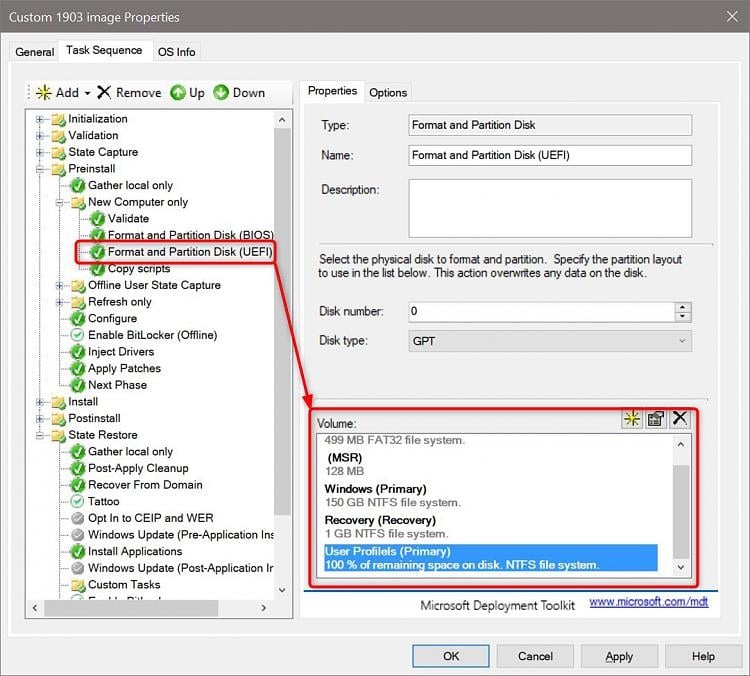Viewport: 750px width, 676px height.
Task: Click the Help button
Action: coord(703,656)
